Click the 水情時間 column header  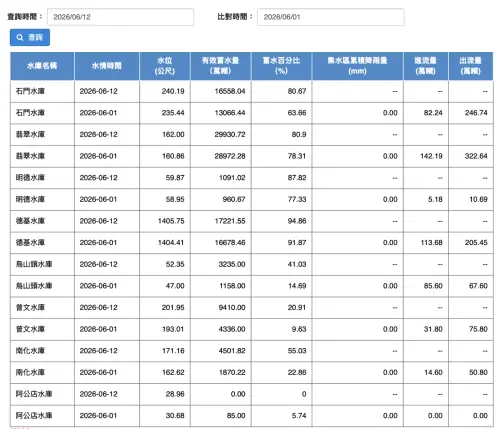(107, 66)
